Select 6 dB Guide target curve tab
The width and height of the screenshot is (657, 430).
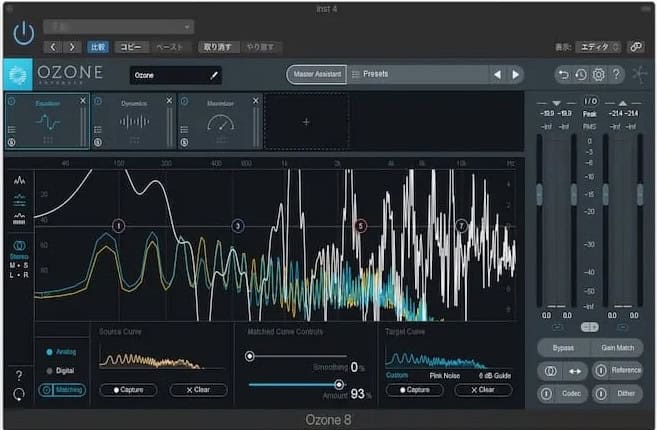495,376
